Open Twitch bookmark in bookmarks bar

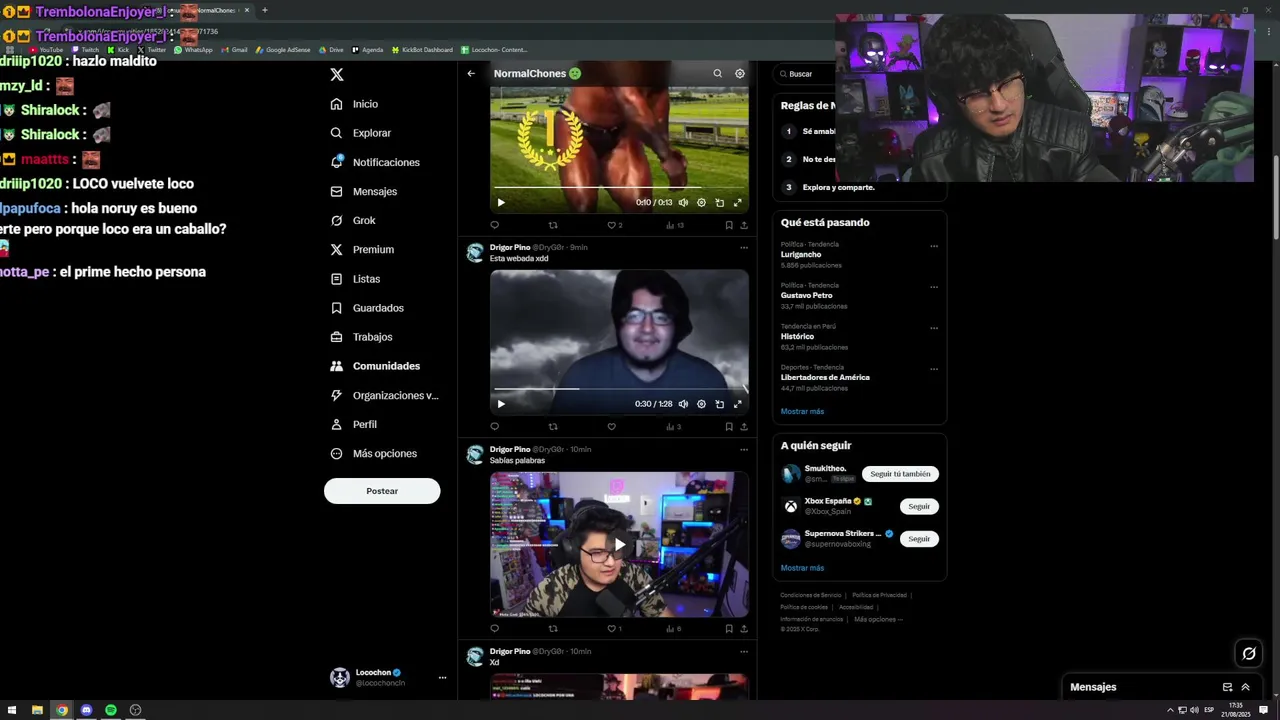[84, 49]
